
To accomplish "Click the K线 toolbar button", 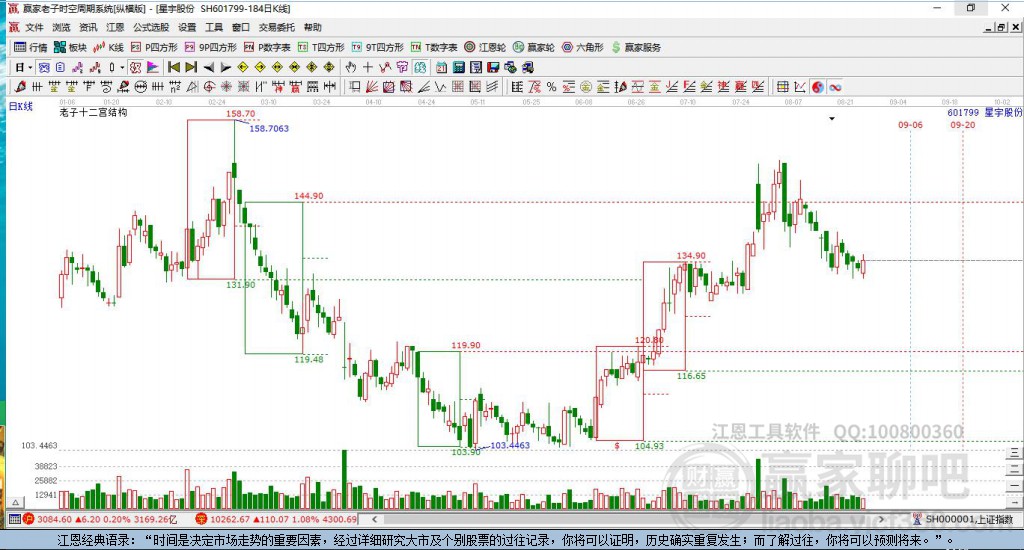I will [108, 47].
